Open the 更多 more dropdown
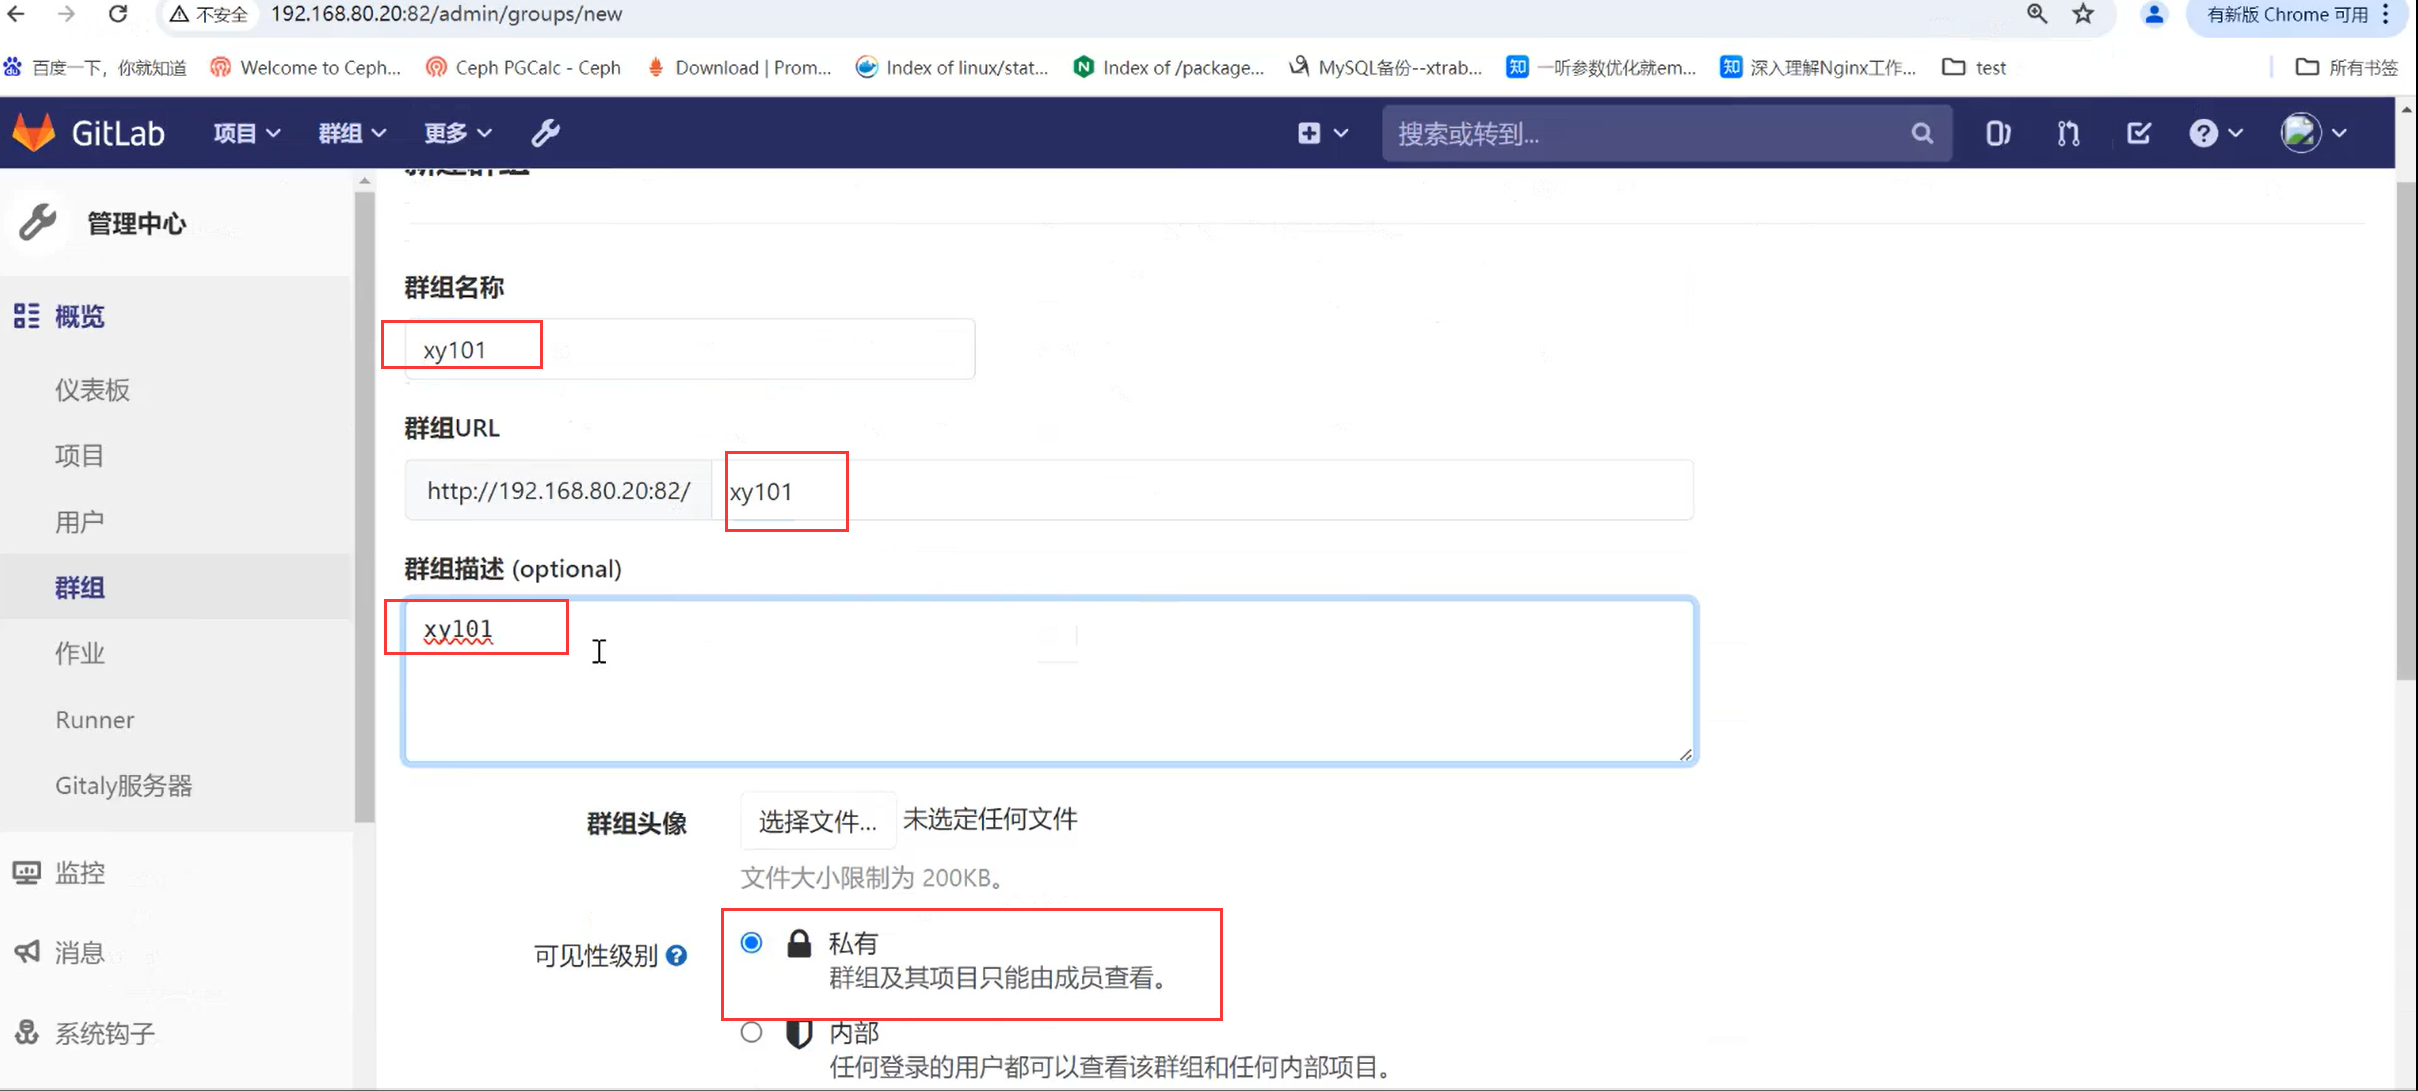 coord(457,133)
